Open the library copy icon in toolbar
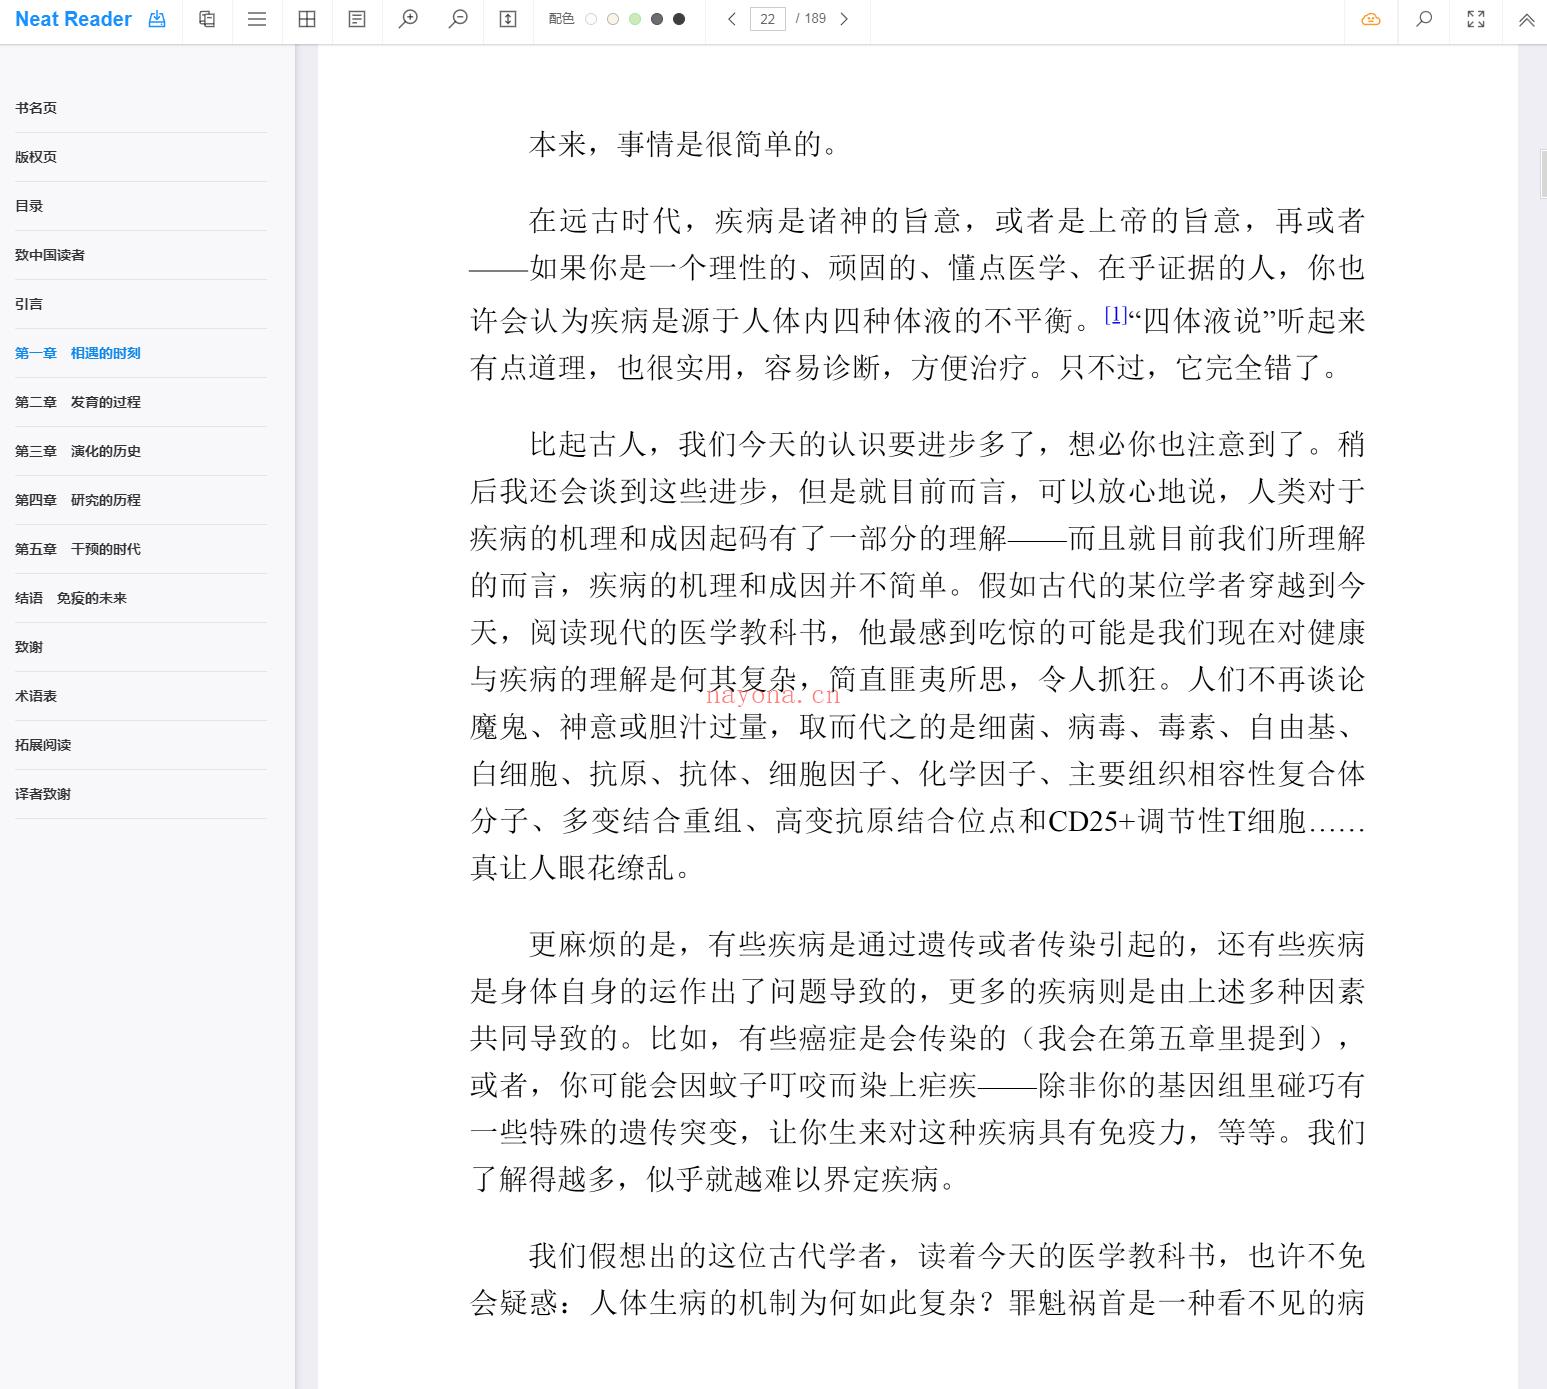The width and height of the screenshot is (1547, 1389). click(207, 19)
